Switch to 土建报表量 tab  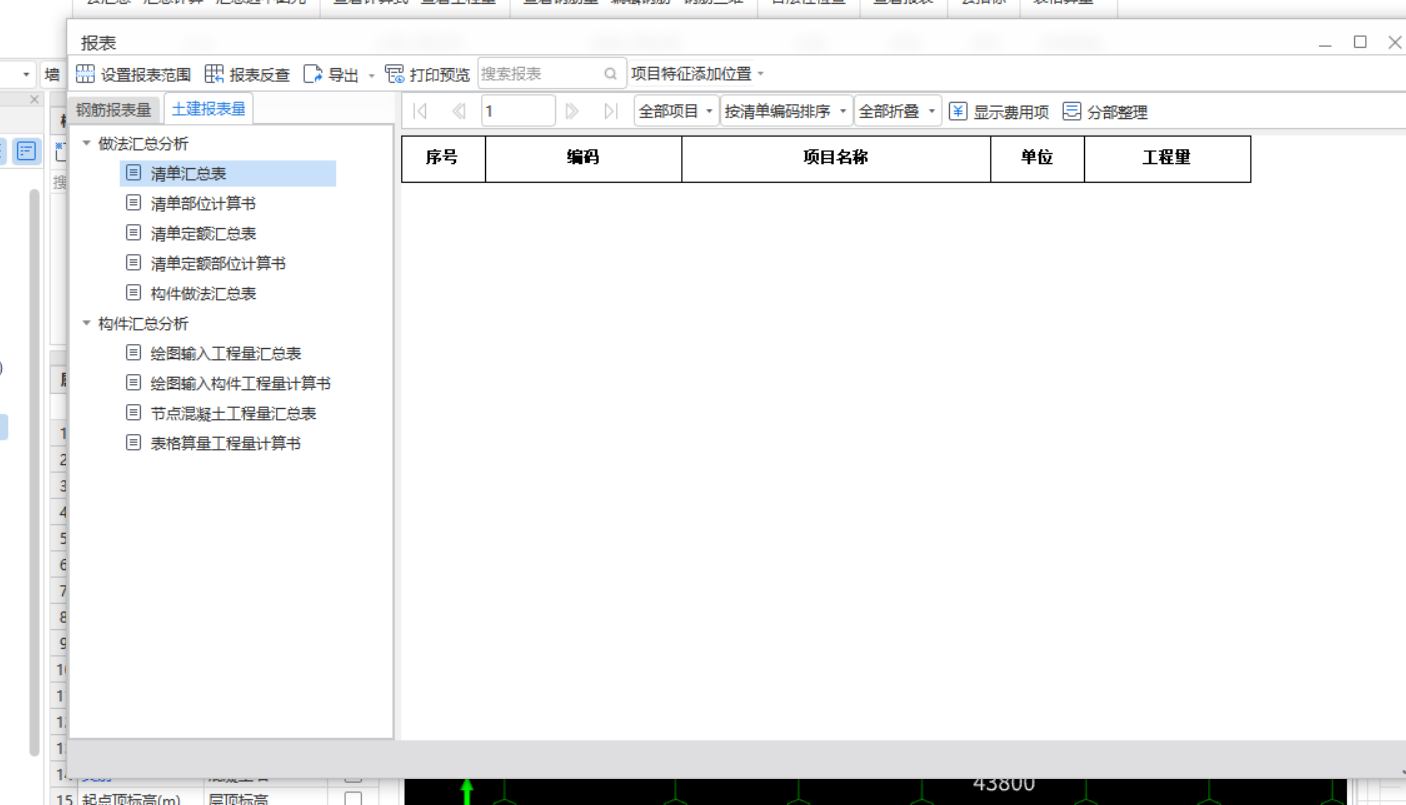point(208,109)
